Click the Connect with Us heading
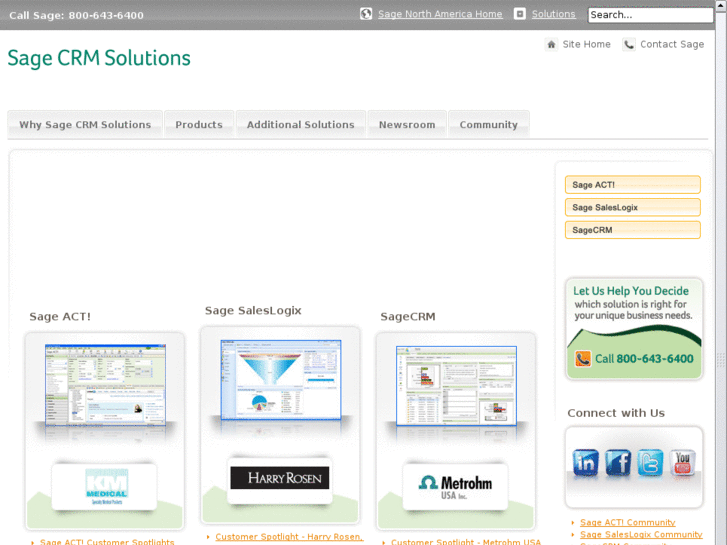727x545 pixels. coord(616,413)
